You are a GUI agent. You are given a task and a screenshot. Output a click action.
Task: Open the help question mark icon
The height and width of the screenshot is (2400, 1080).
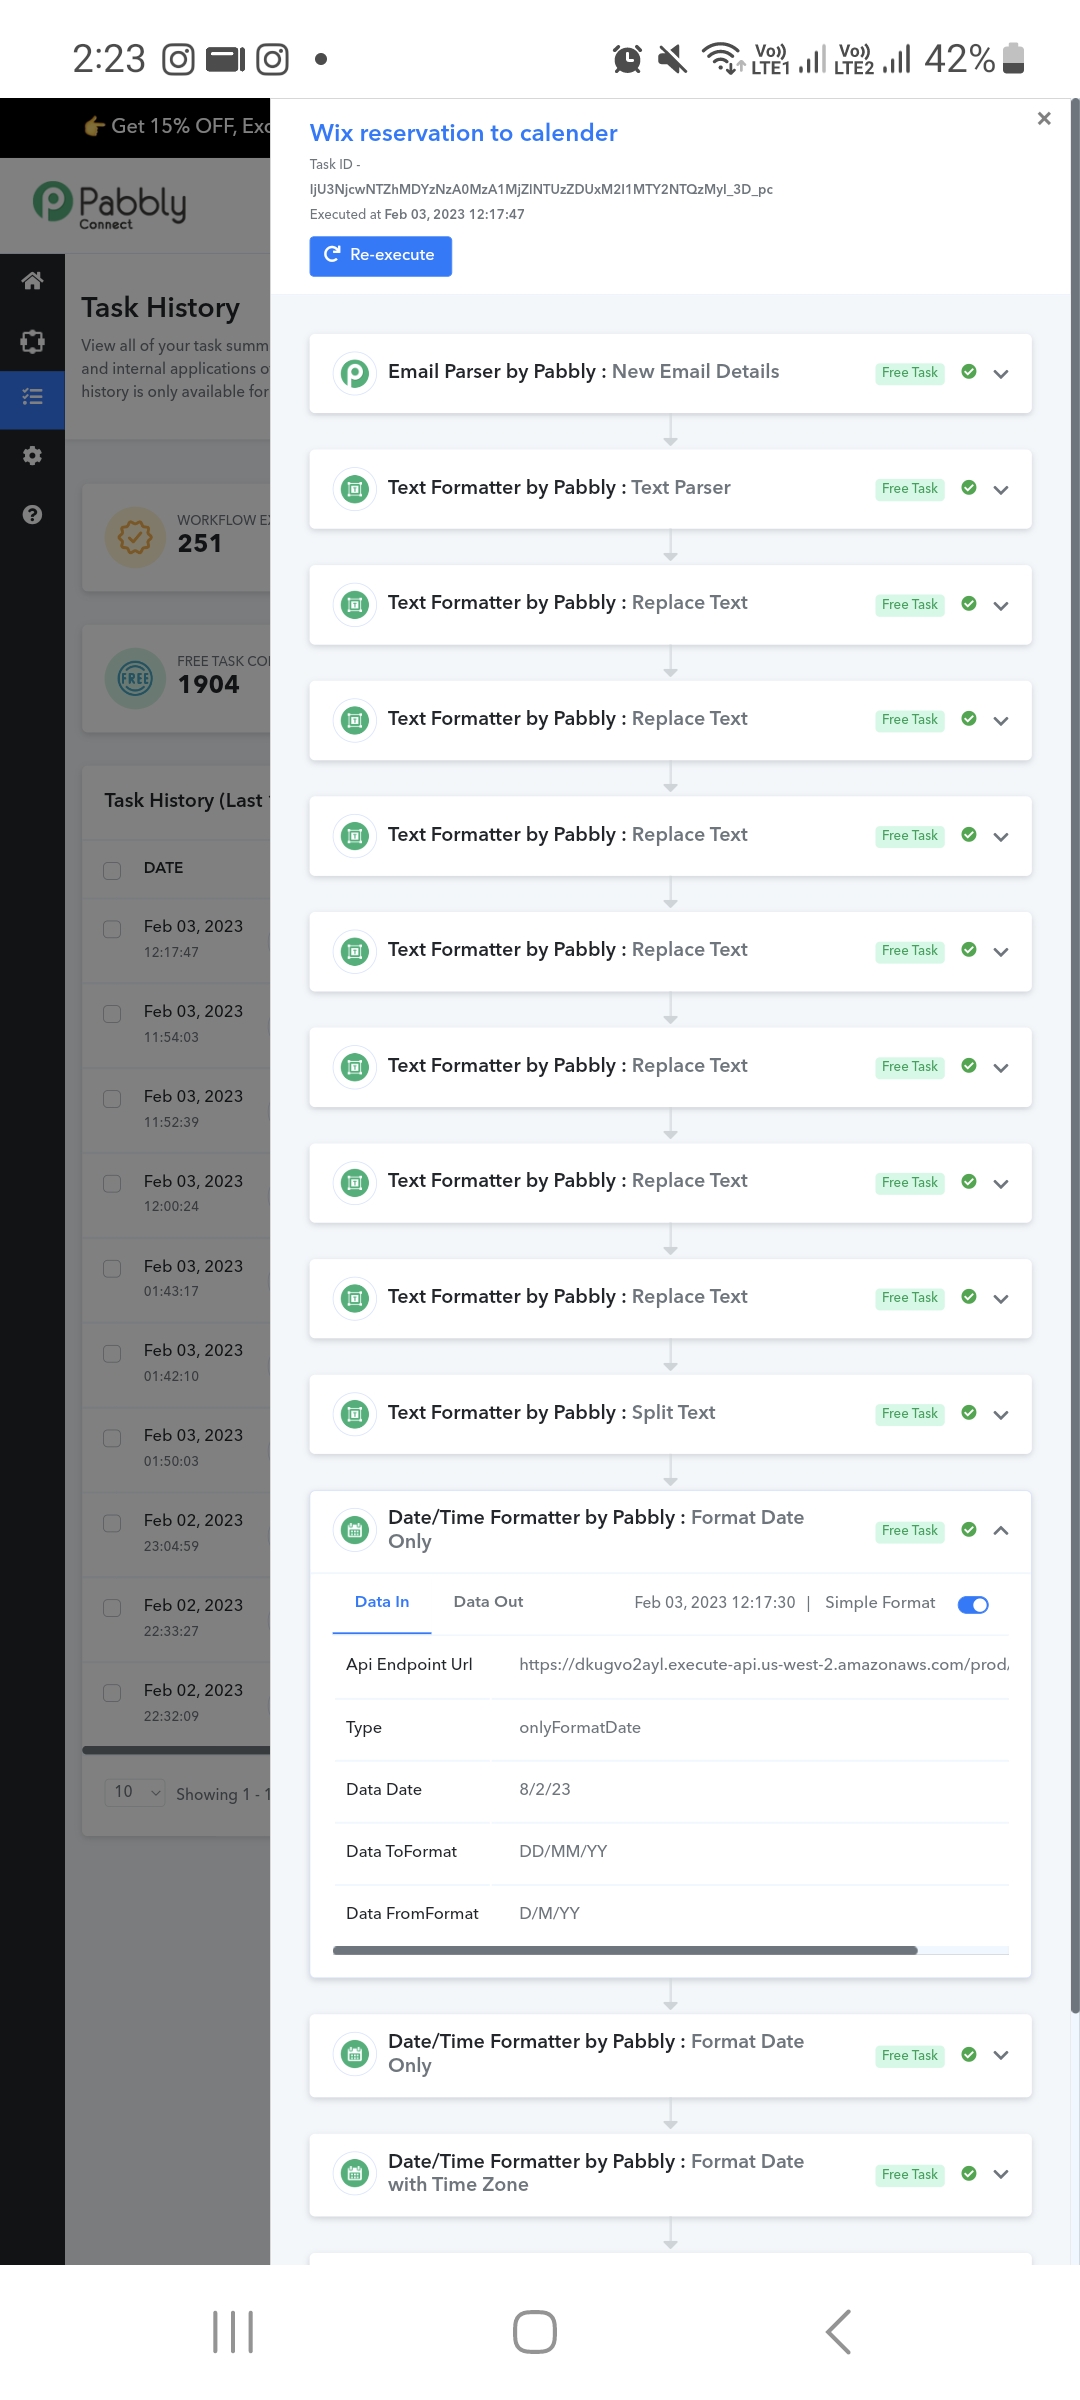[x=32, y=515]
